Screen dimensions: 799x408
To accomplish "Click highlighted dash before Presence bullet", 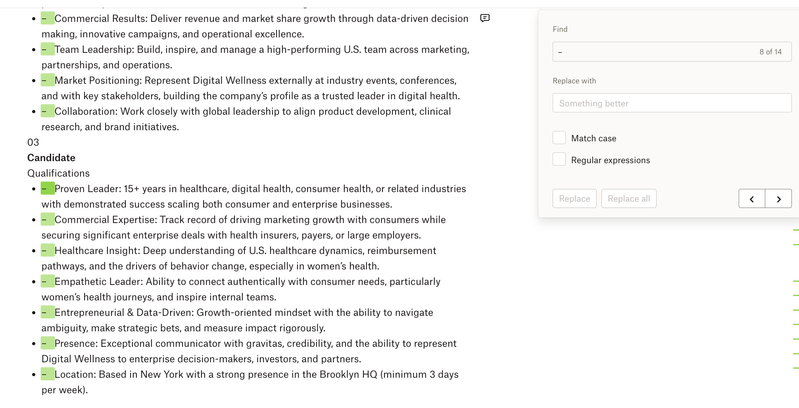I will tap(47, 343).
